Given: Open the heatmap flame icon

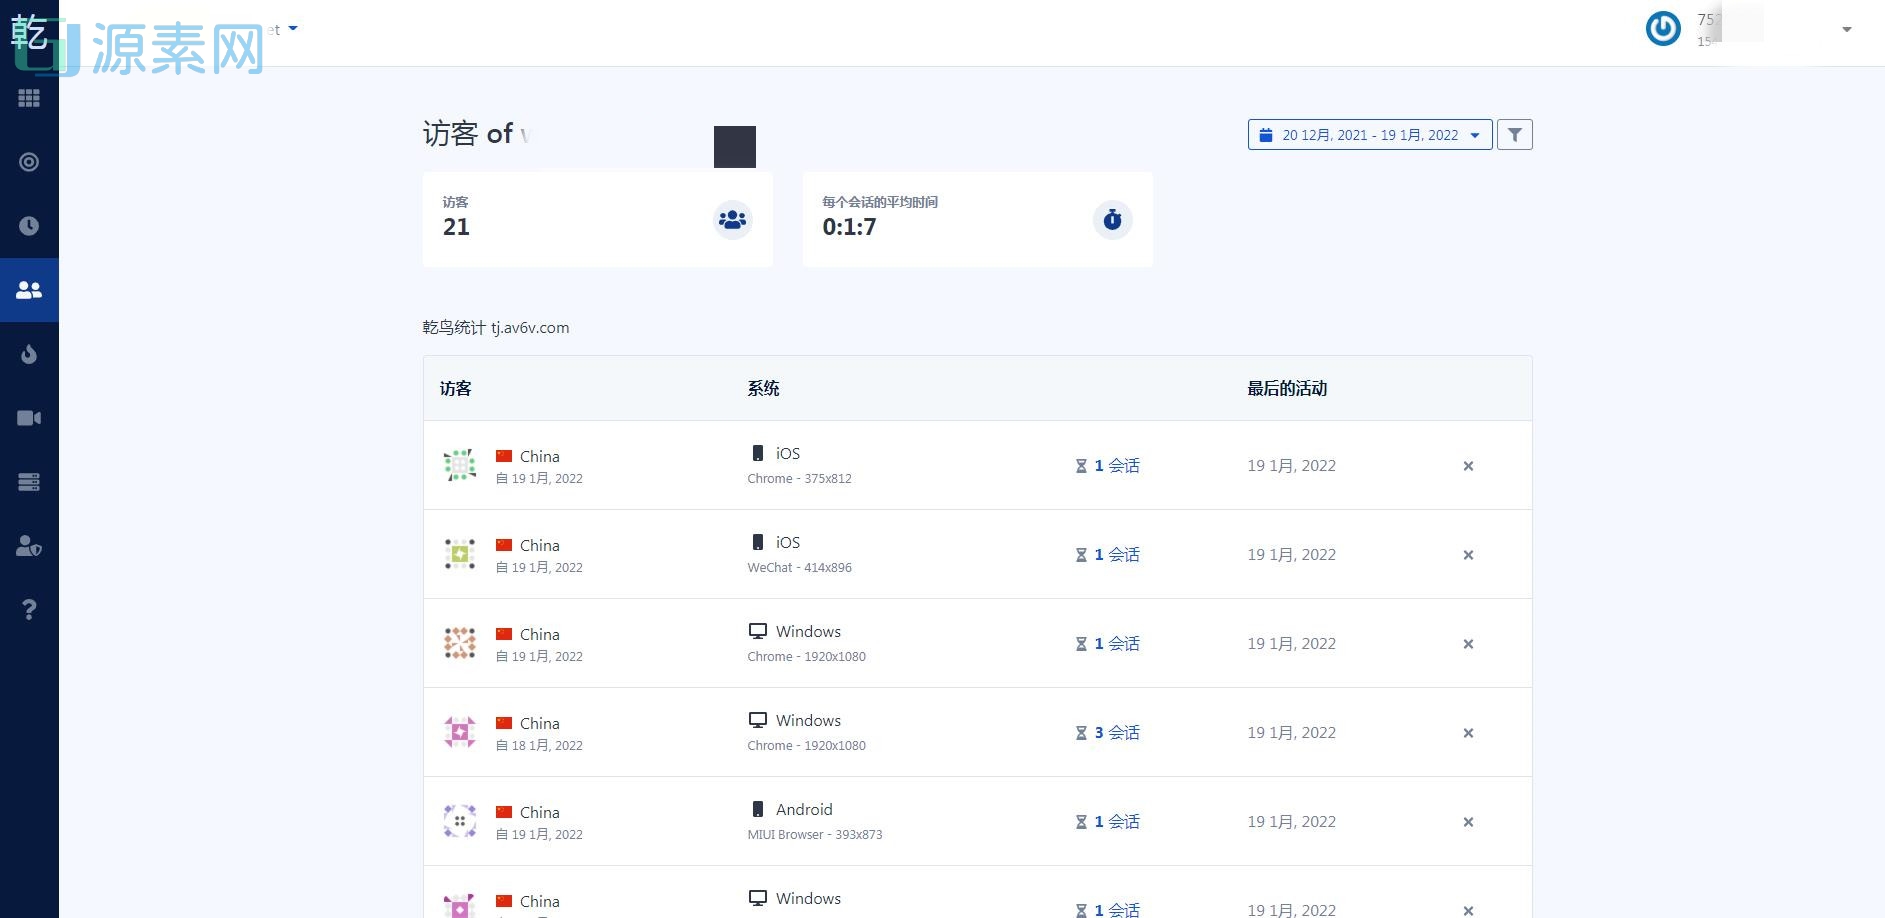Looking at the screenshot, I should pyautogui.click(x=29, y=353).
